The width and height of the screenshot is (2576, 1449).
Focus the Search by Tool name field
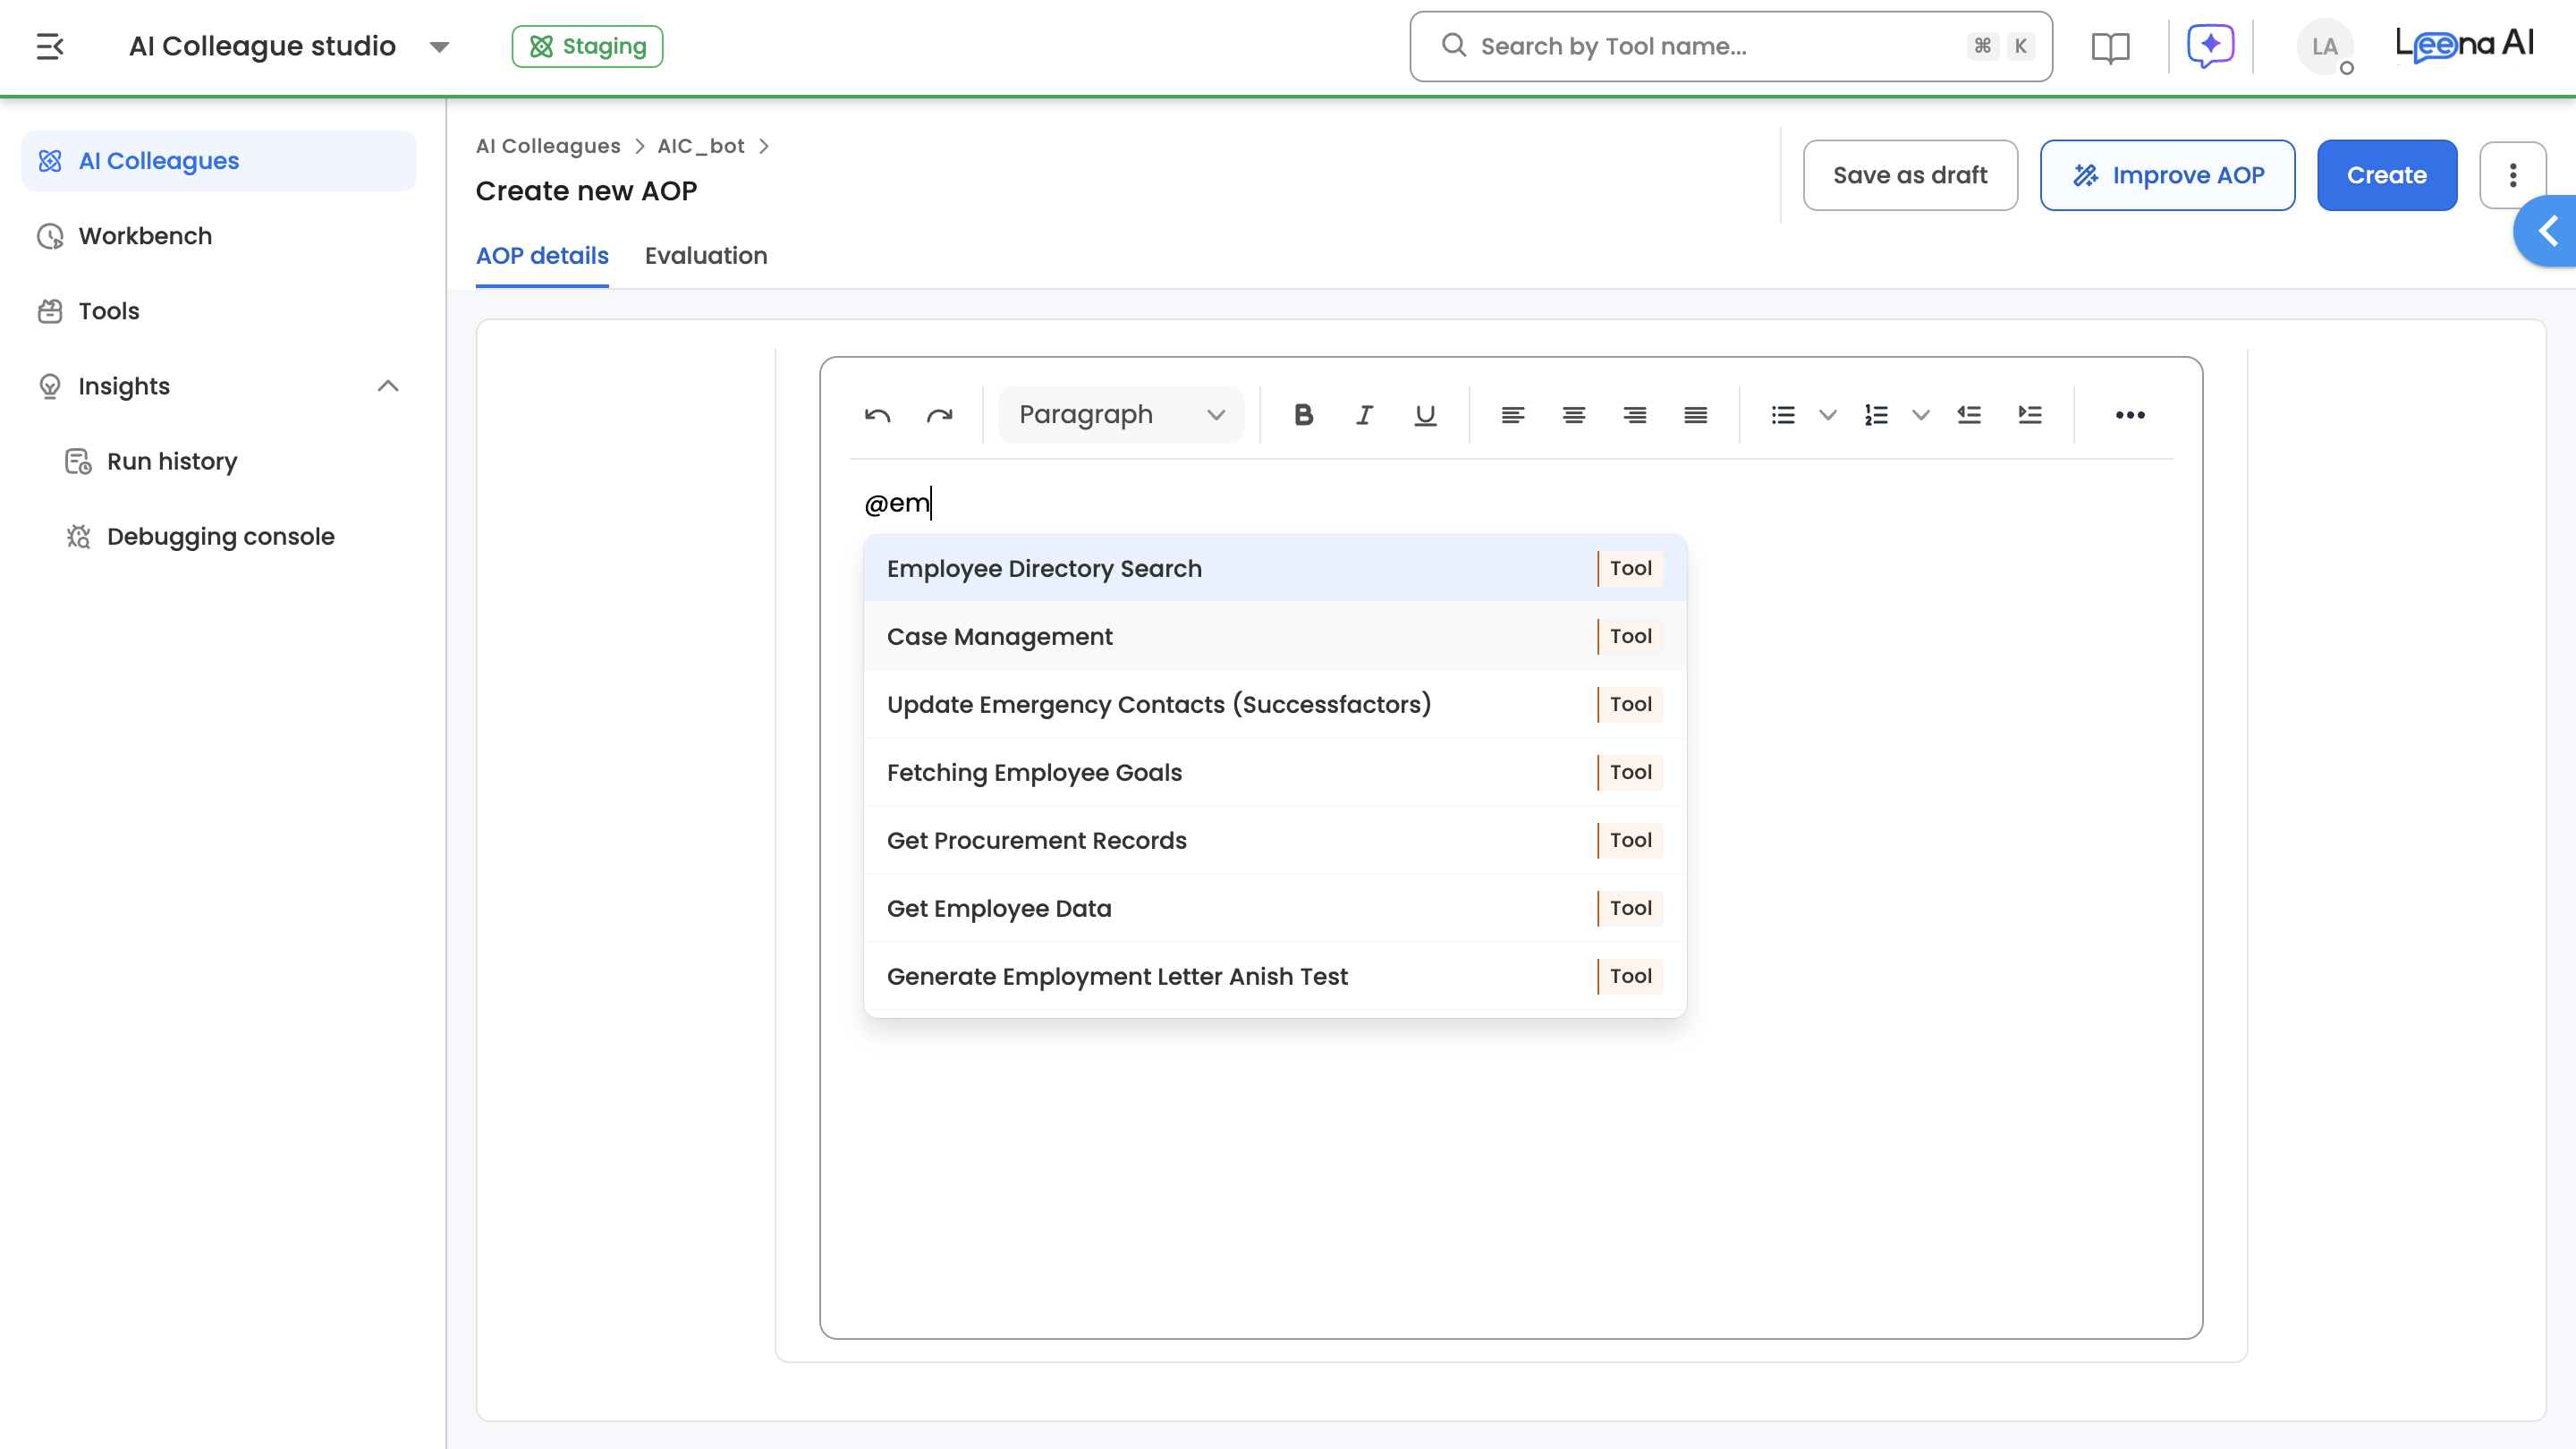1731,46
